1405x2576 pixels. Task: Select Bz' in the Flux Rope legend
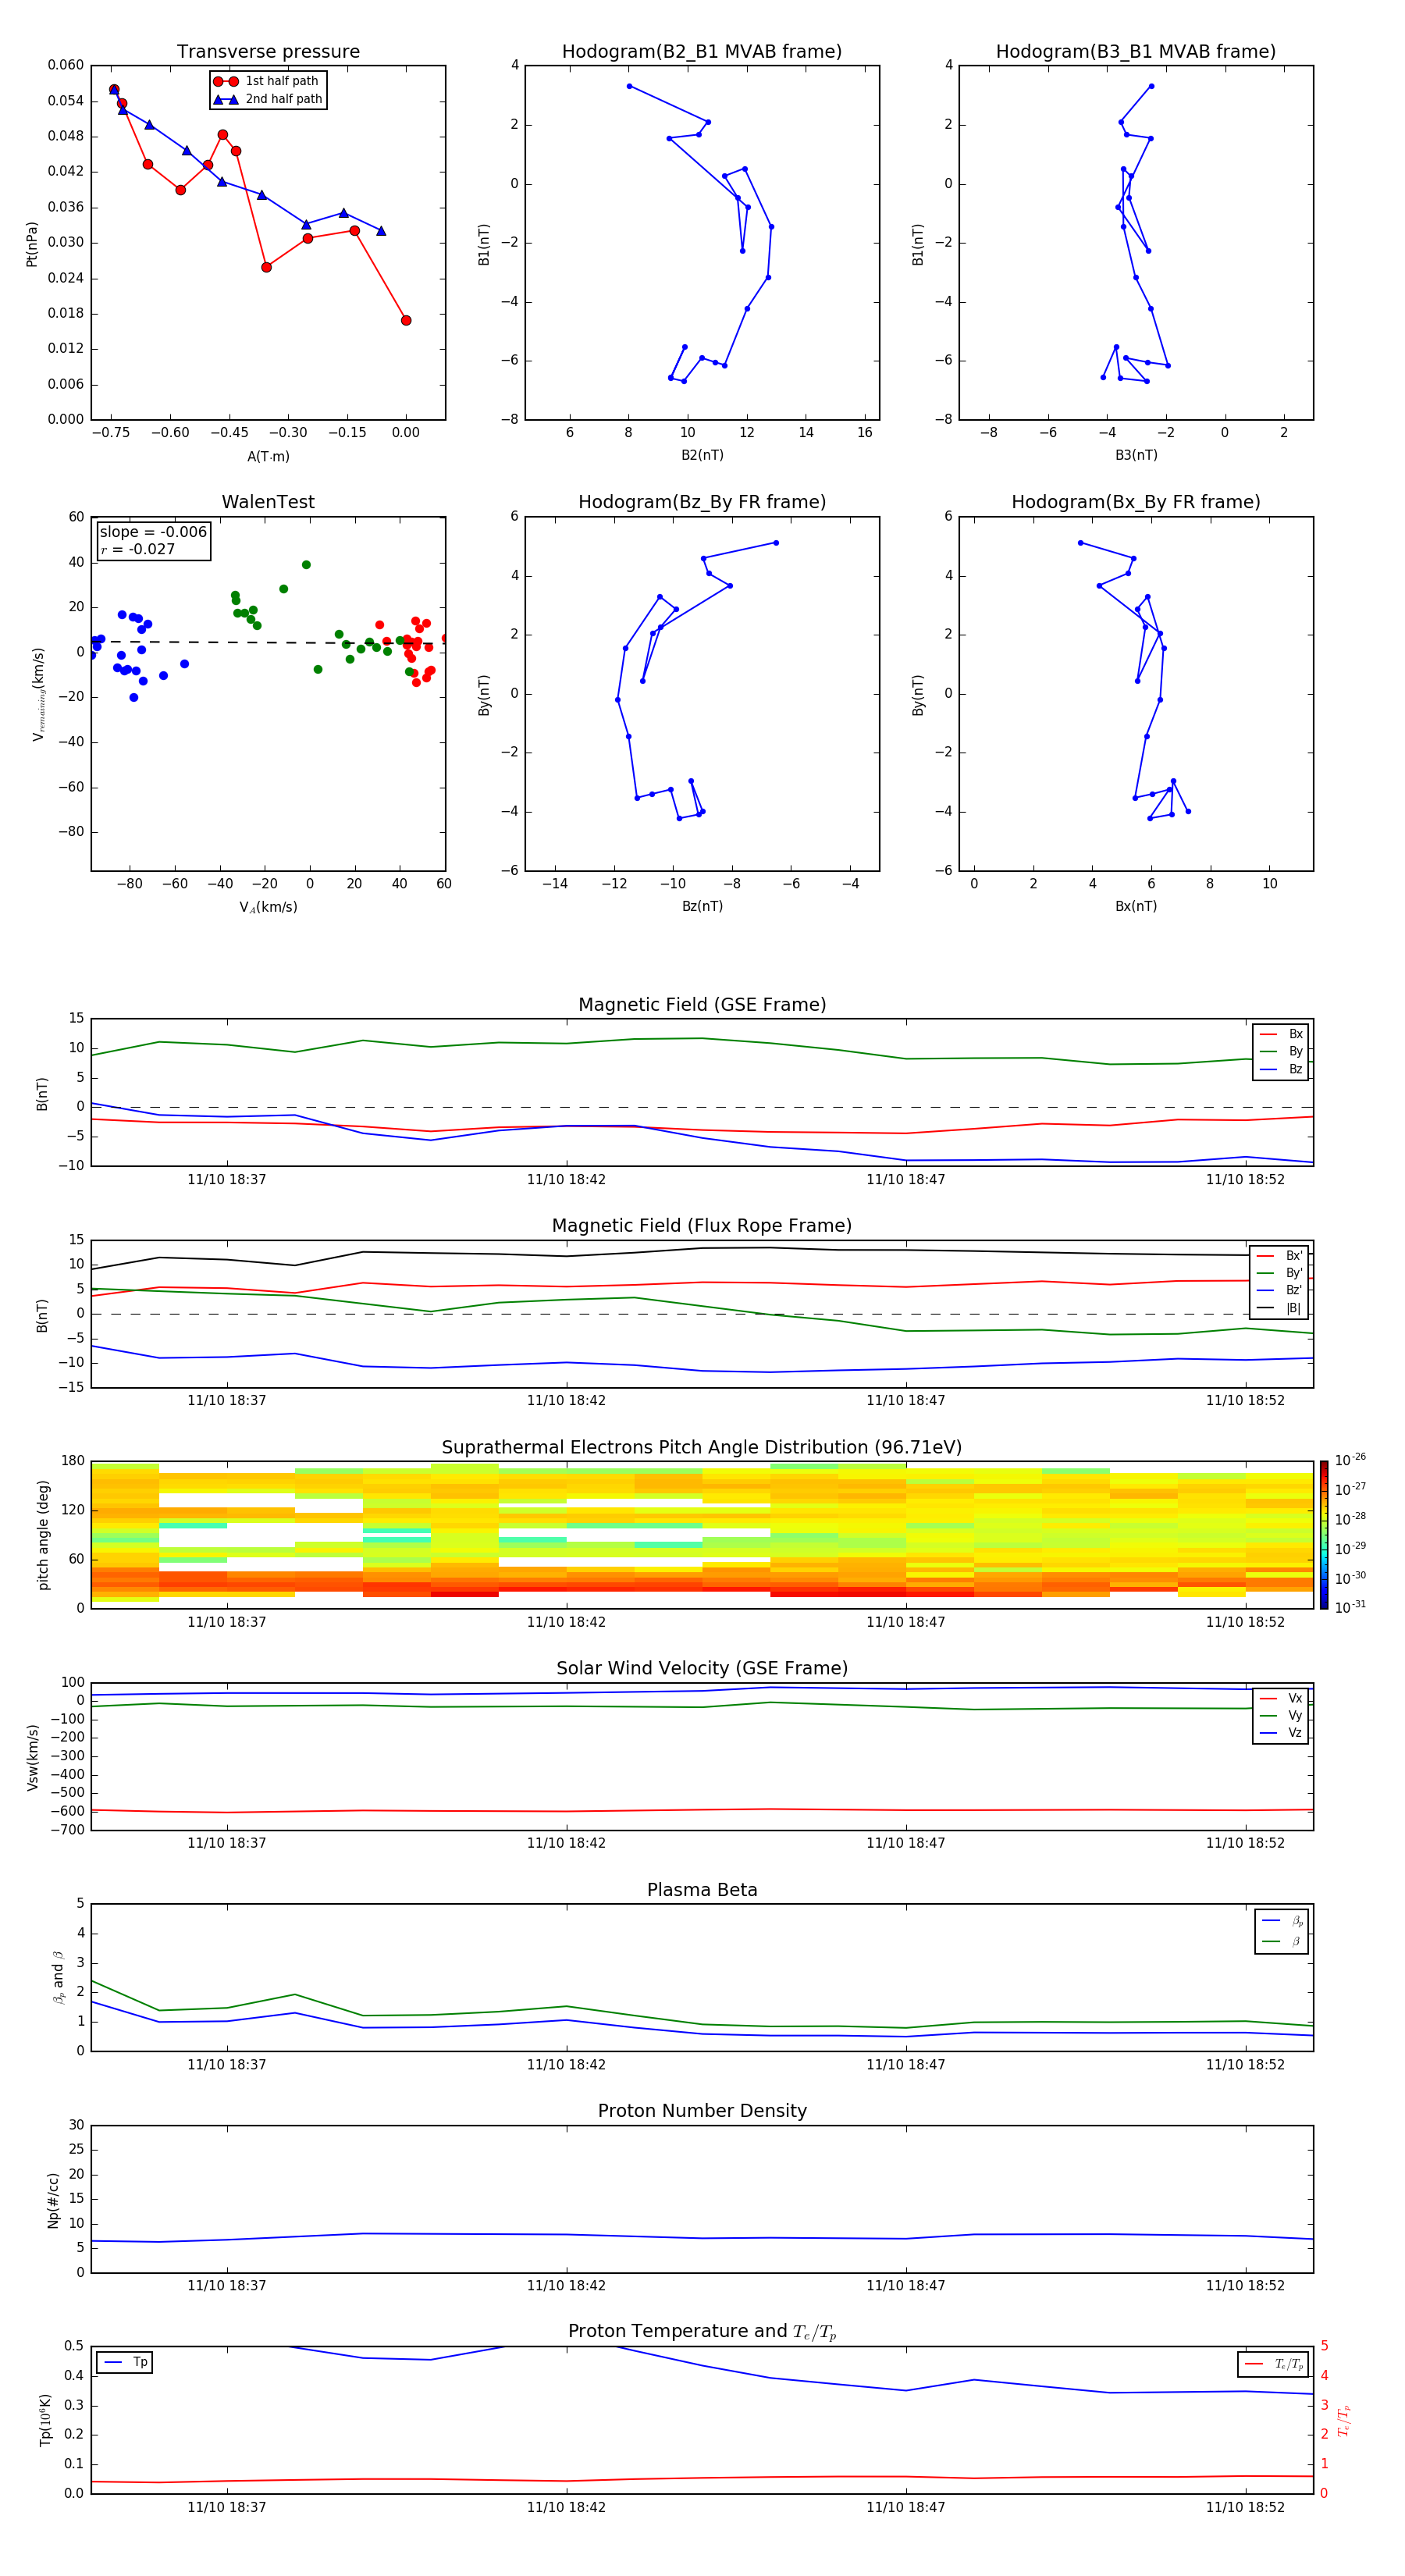pyautogui.click(x=1279, y=1290)
